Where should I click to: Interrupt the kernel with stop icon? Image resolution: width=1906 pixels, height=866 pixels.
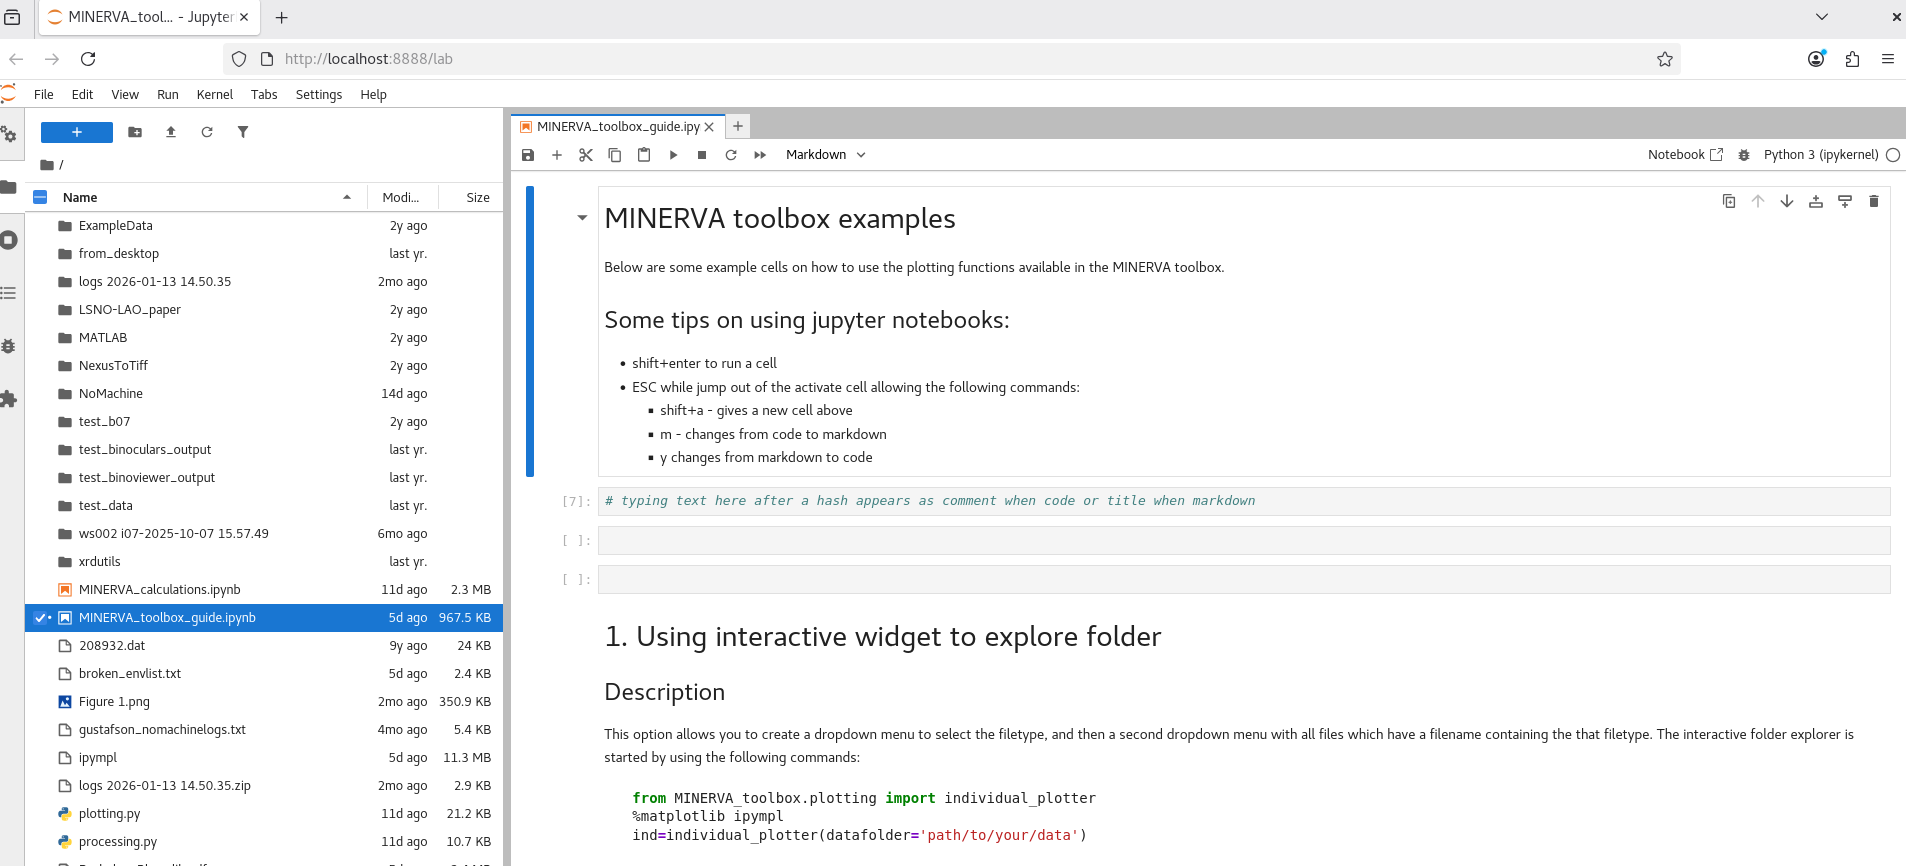(702, 155)
